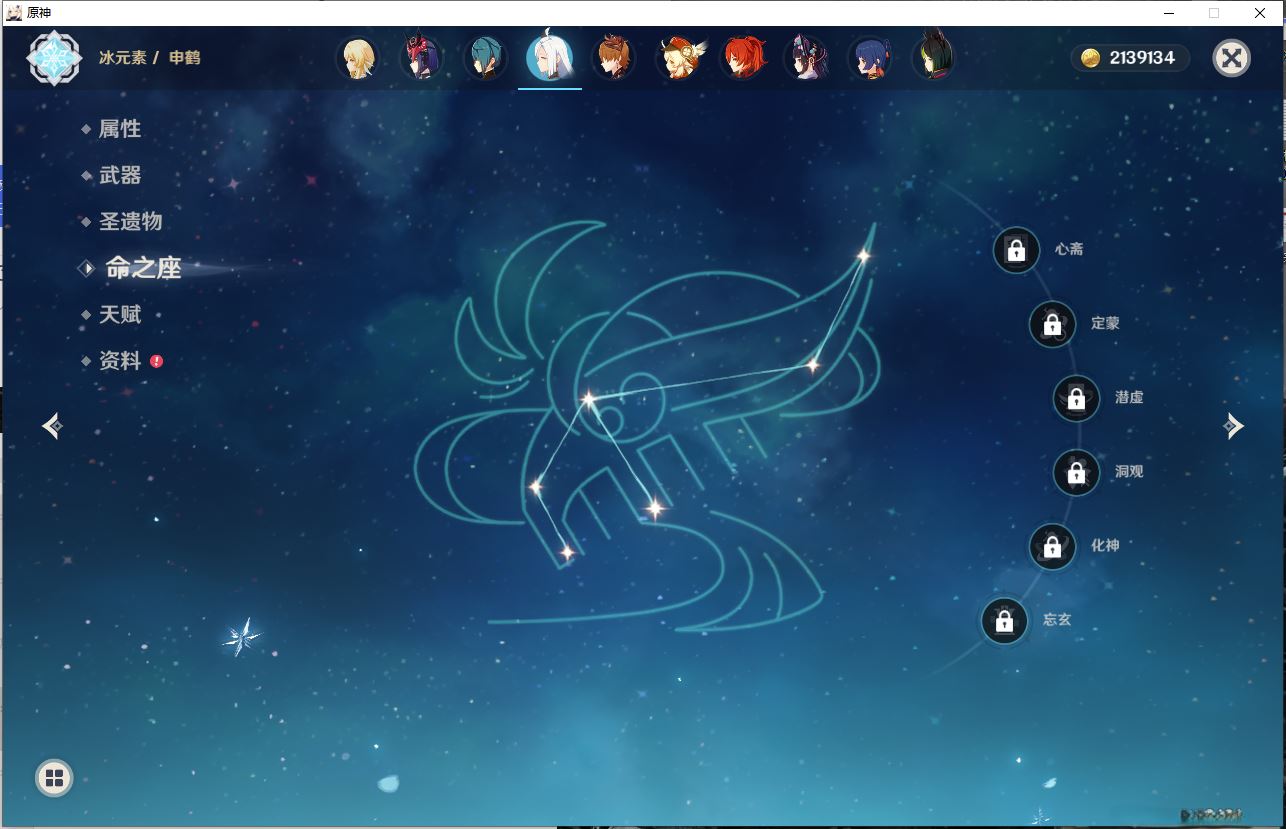Click the Mora balance 2139134
The width and height of the screenshot is (1286, 829).
click(x=1130, y=58)
